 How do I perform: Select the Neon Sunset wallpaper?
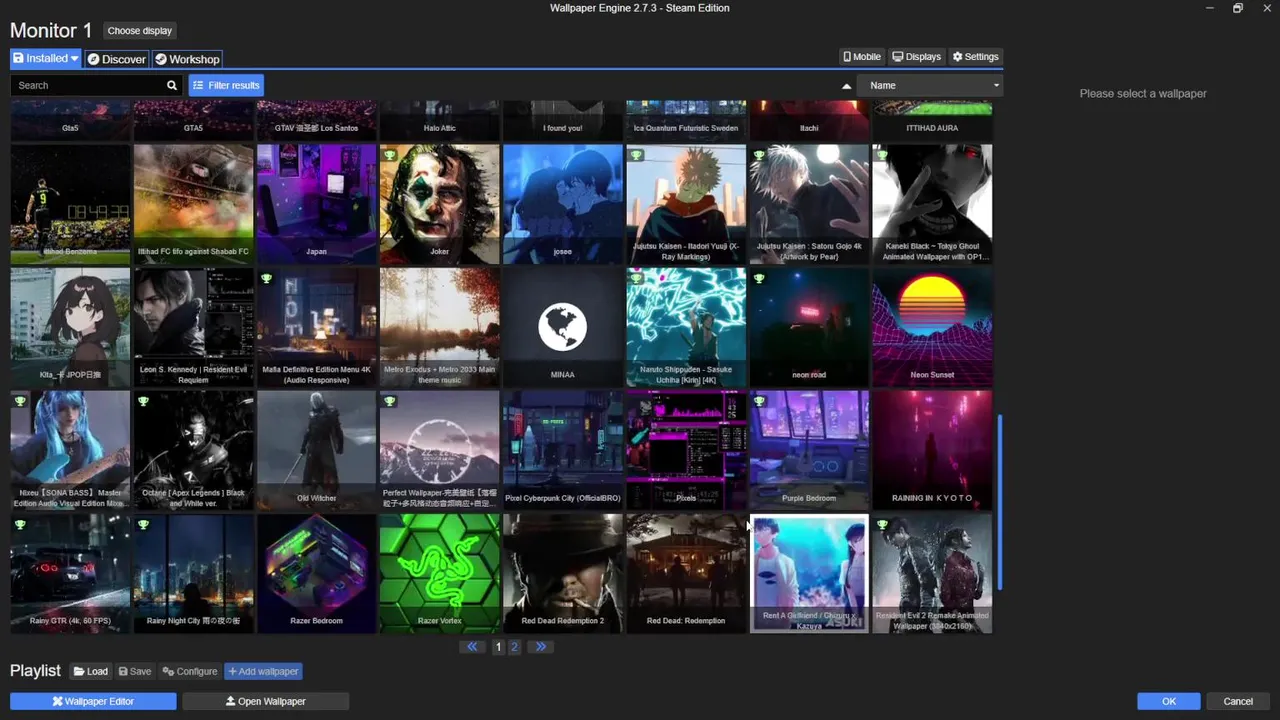(x=932, y=327)
